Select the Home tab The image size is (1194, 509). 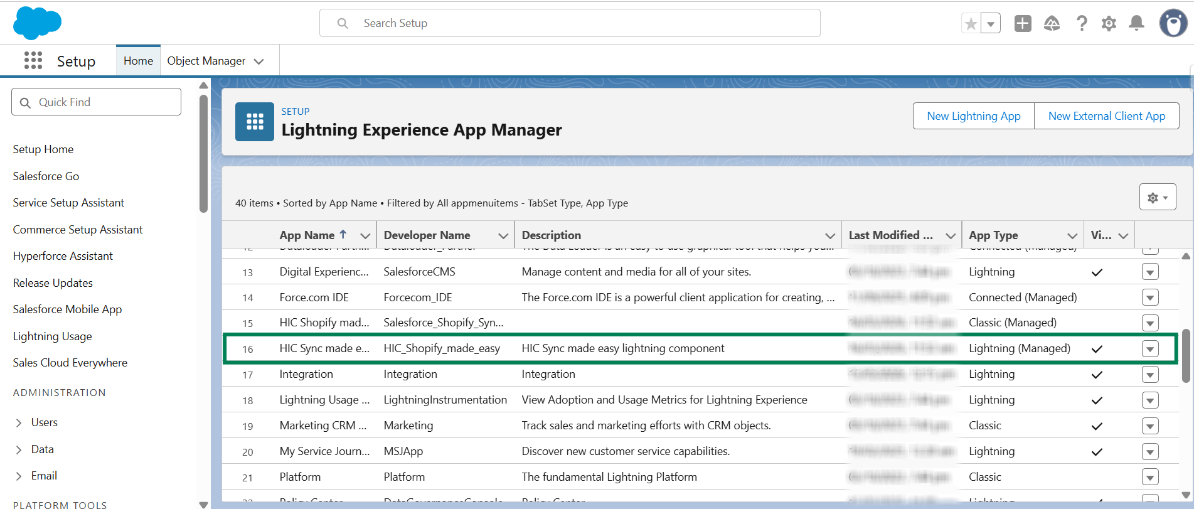138,61
